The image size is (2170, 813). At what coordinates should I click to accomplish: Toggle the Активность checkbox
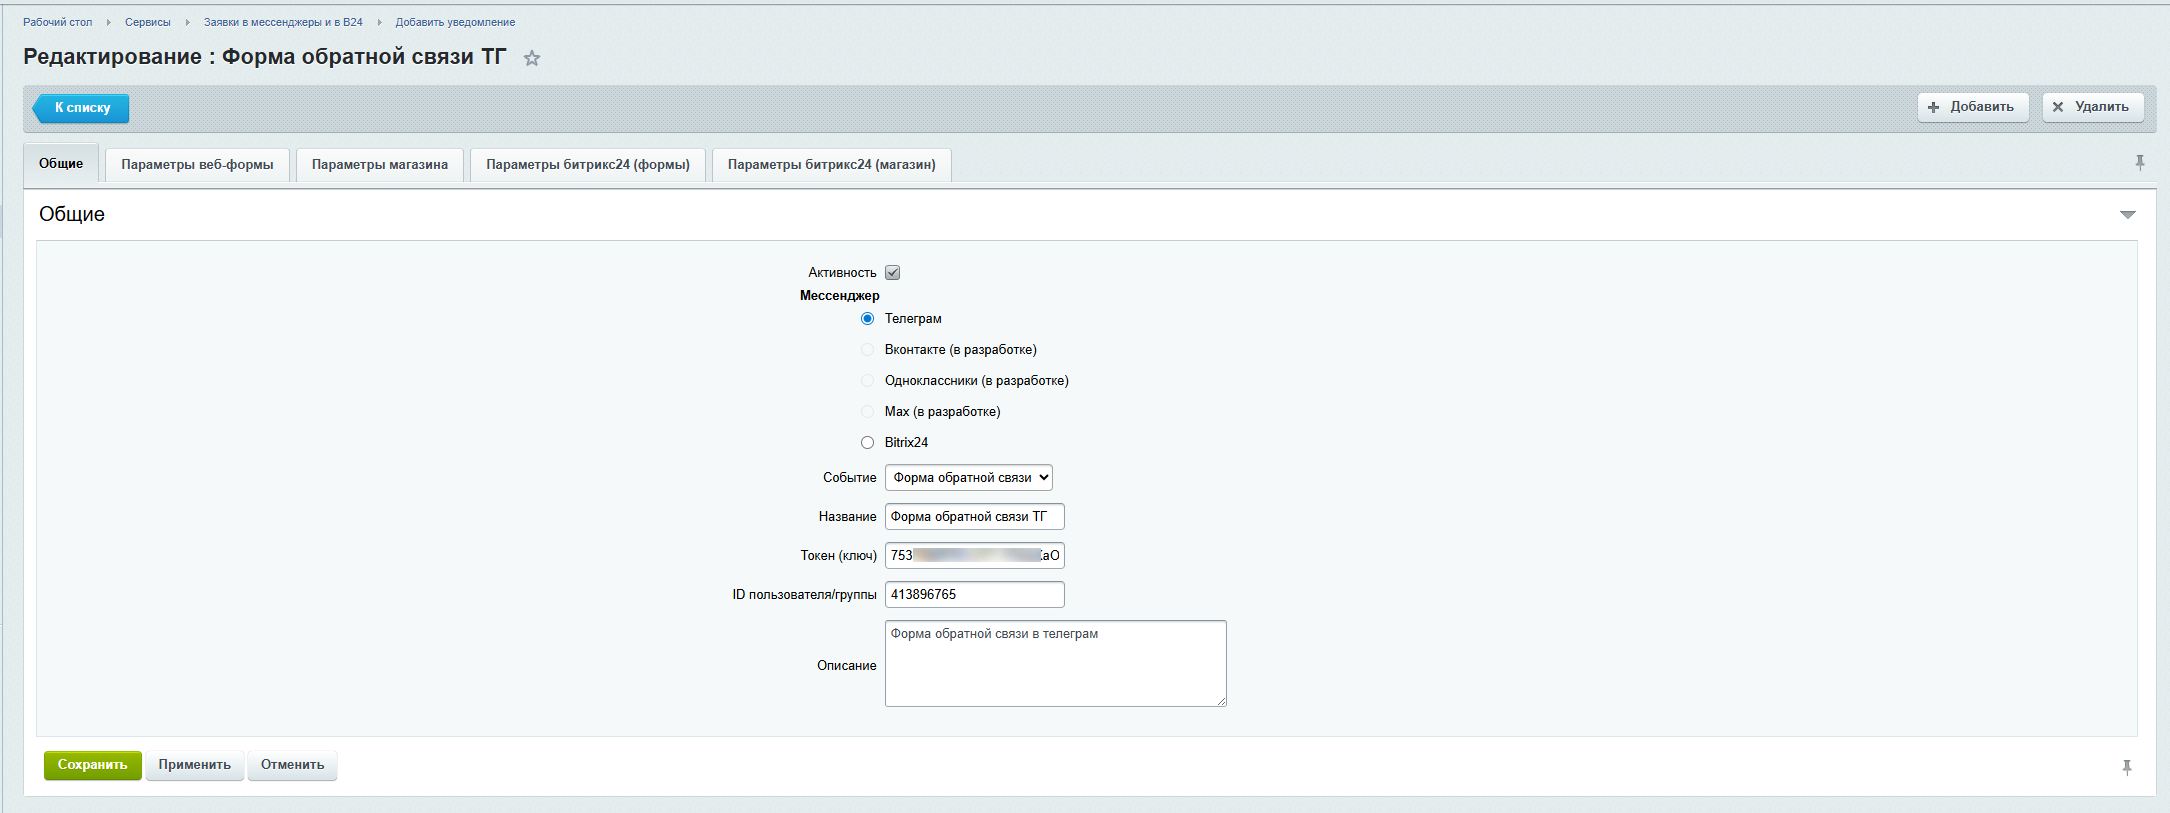pos(892,273)
